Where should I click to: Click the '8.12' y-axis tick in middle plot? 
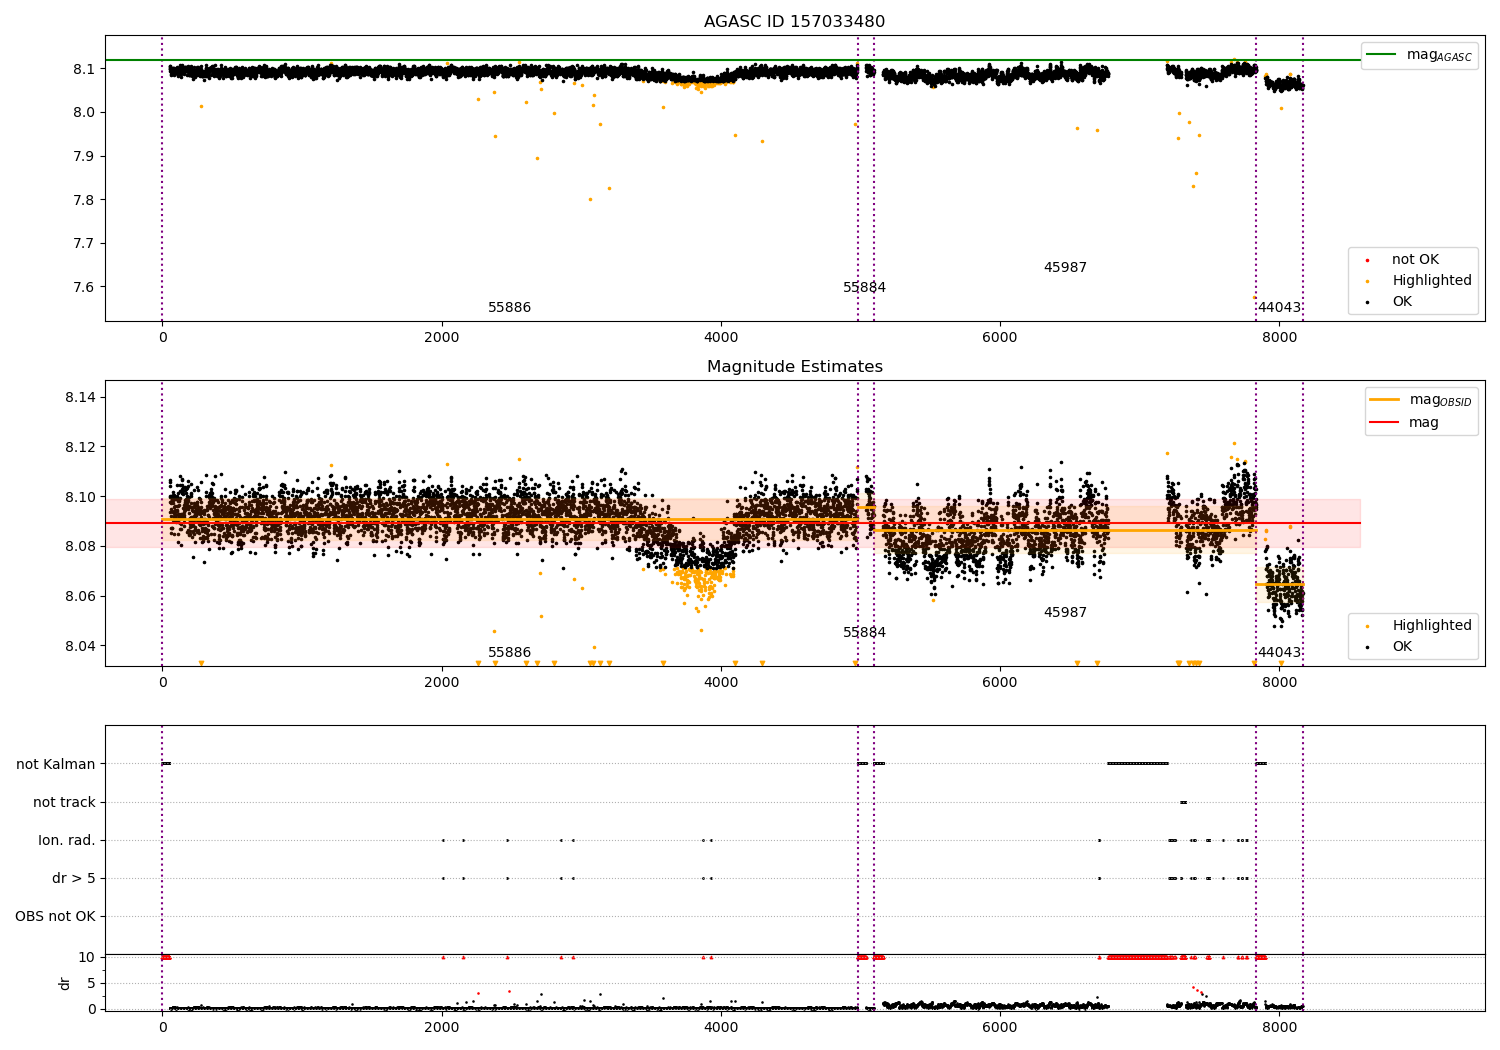click(x=80, y=447)
